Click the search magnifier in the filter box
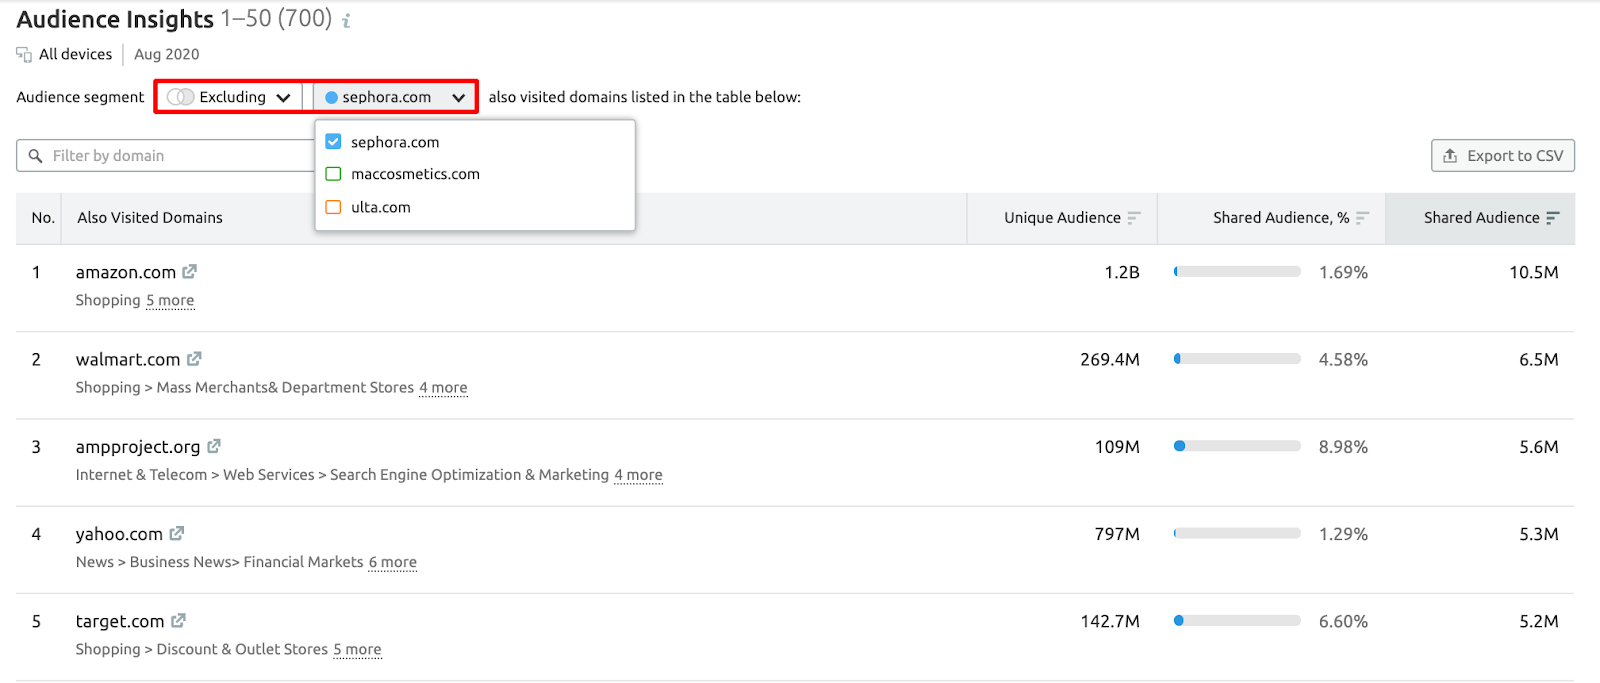 point(36,156)
